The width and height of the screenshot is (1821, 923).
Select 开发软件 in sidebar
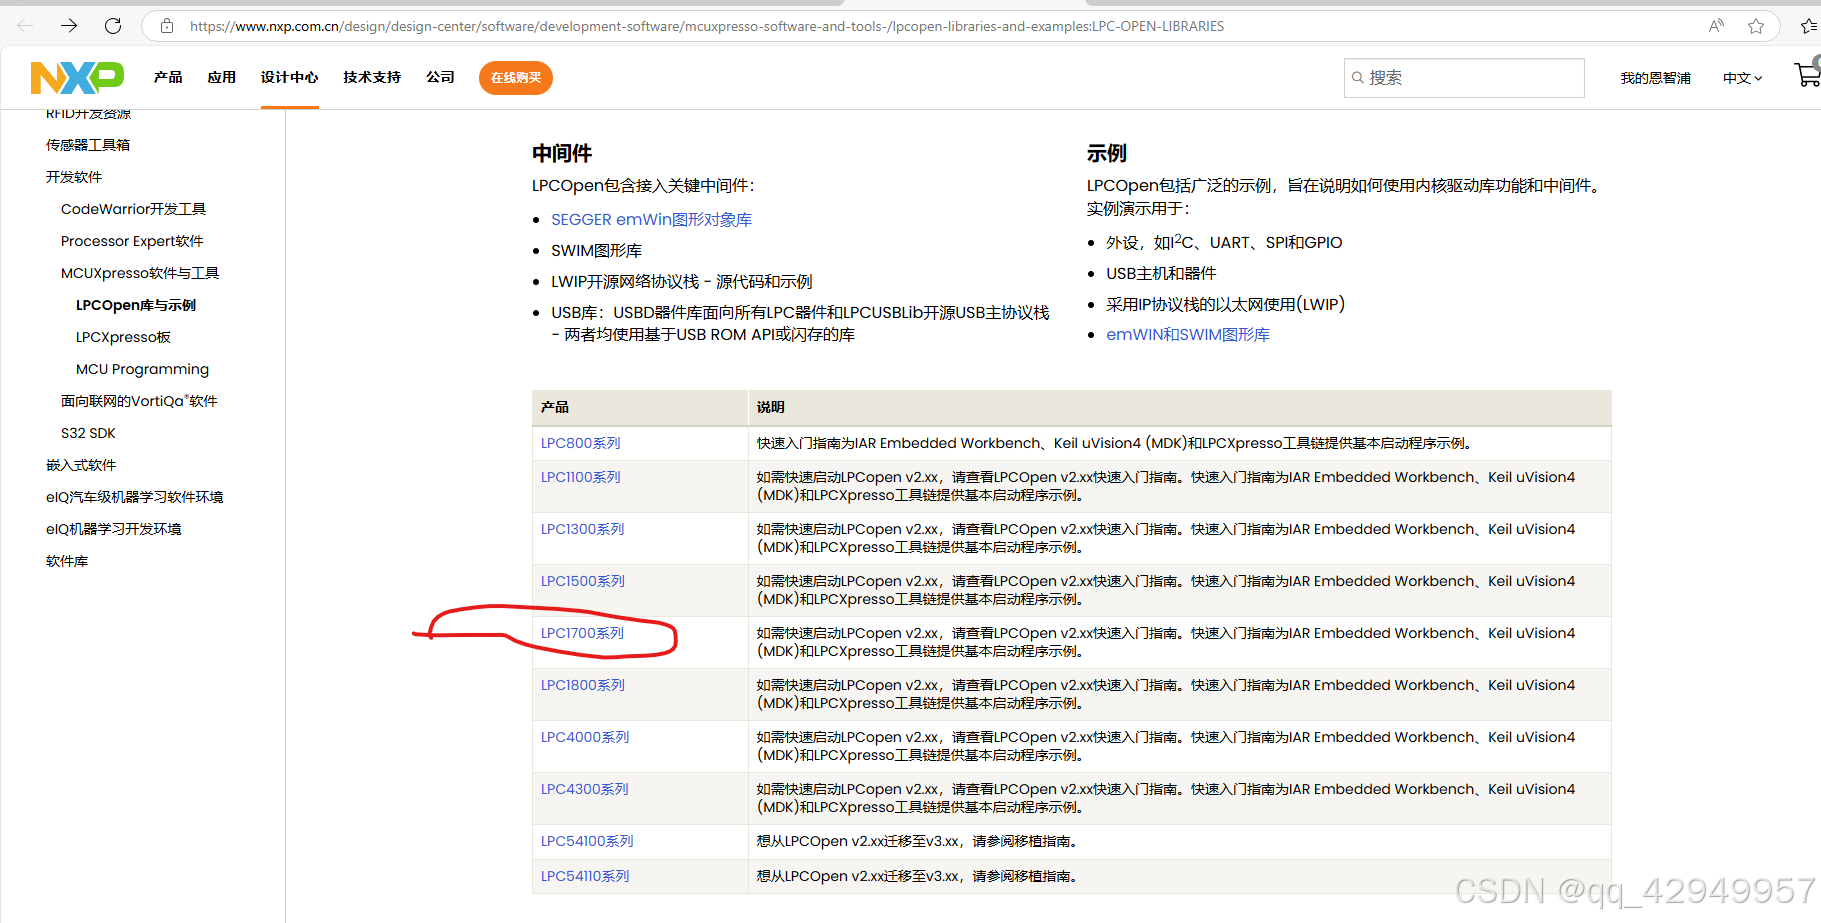click(74, 177)
